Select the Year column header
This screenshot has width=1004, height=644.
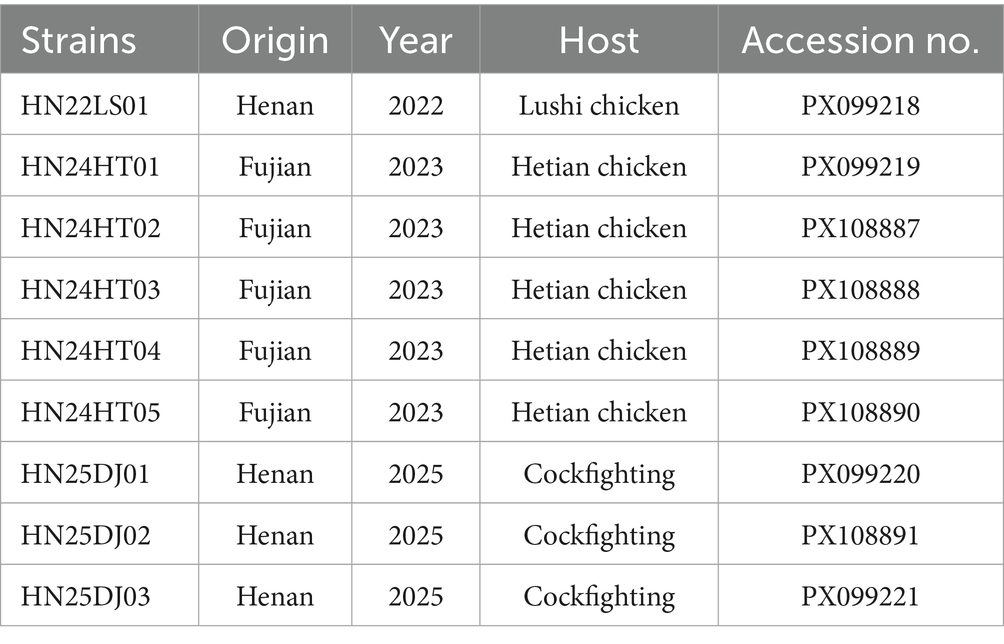(415, 40)
